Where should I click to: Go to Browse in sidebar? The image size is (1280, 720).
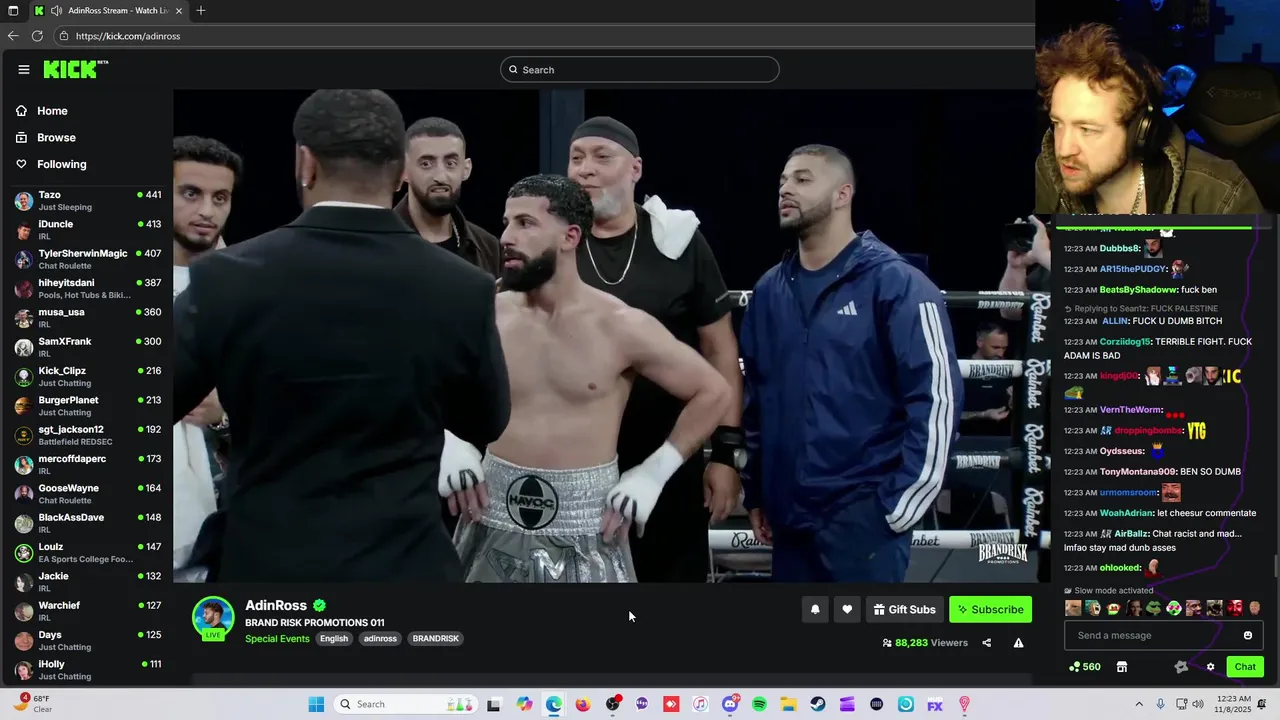[46, 137]
